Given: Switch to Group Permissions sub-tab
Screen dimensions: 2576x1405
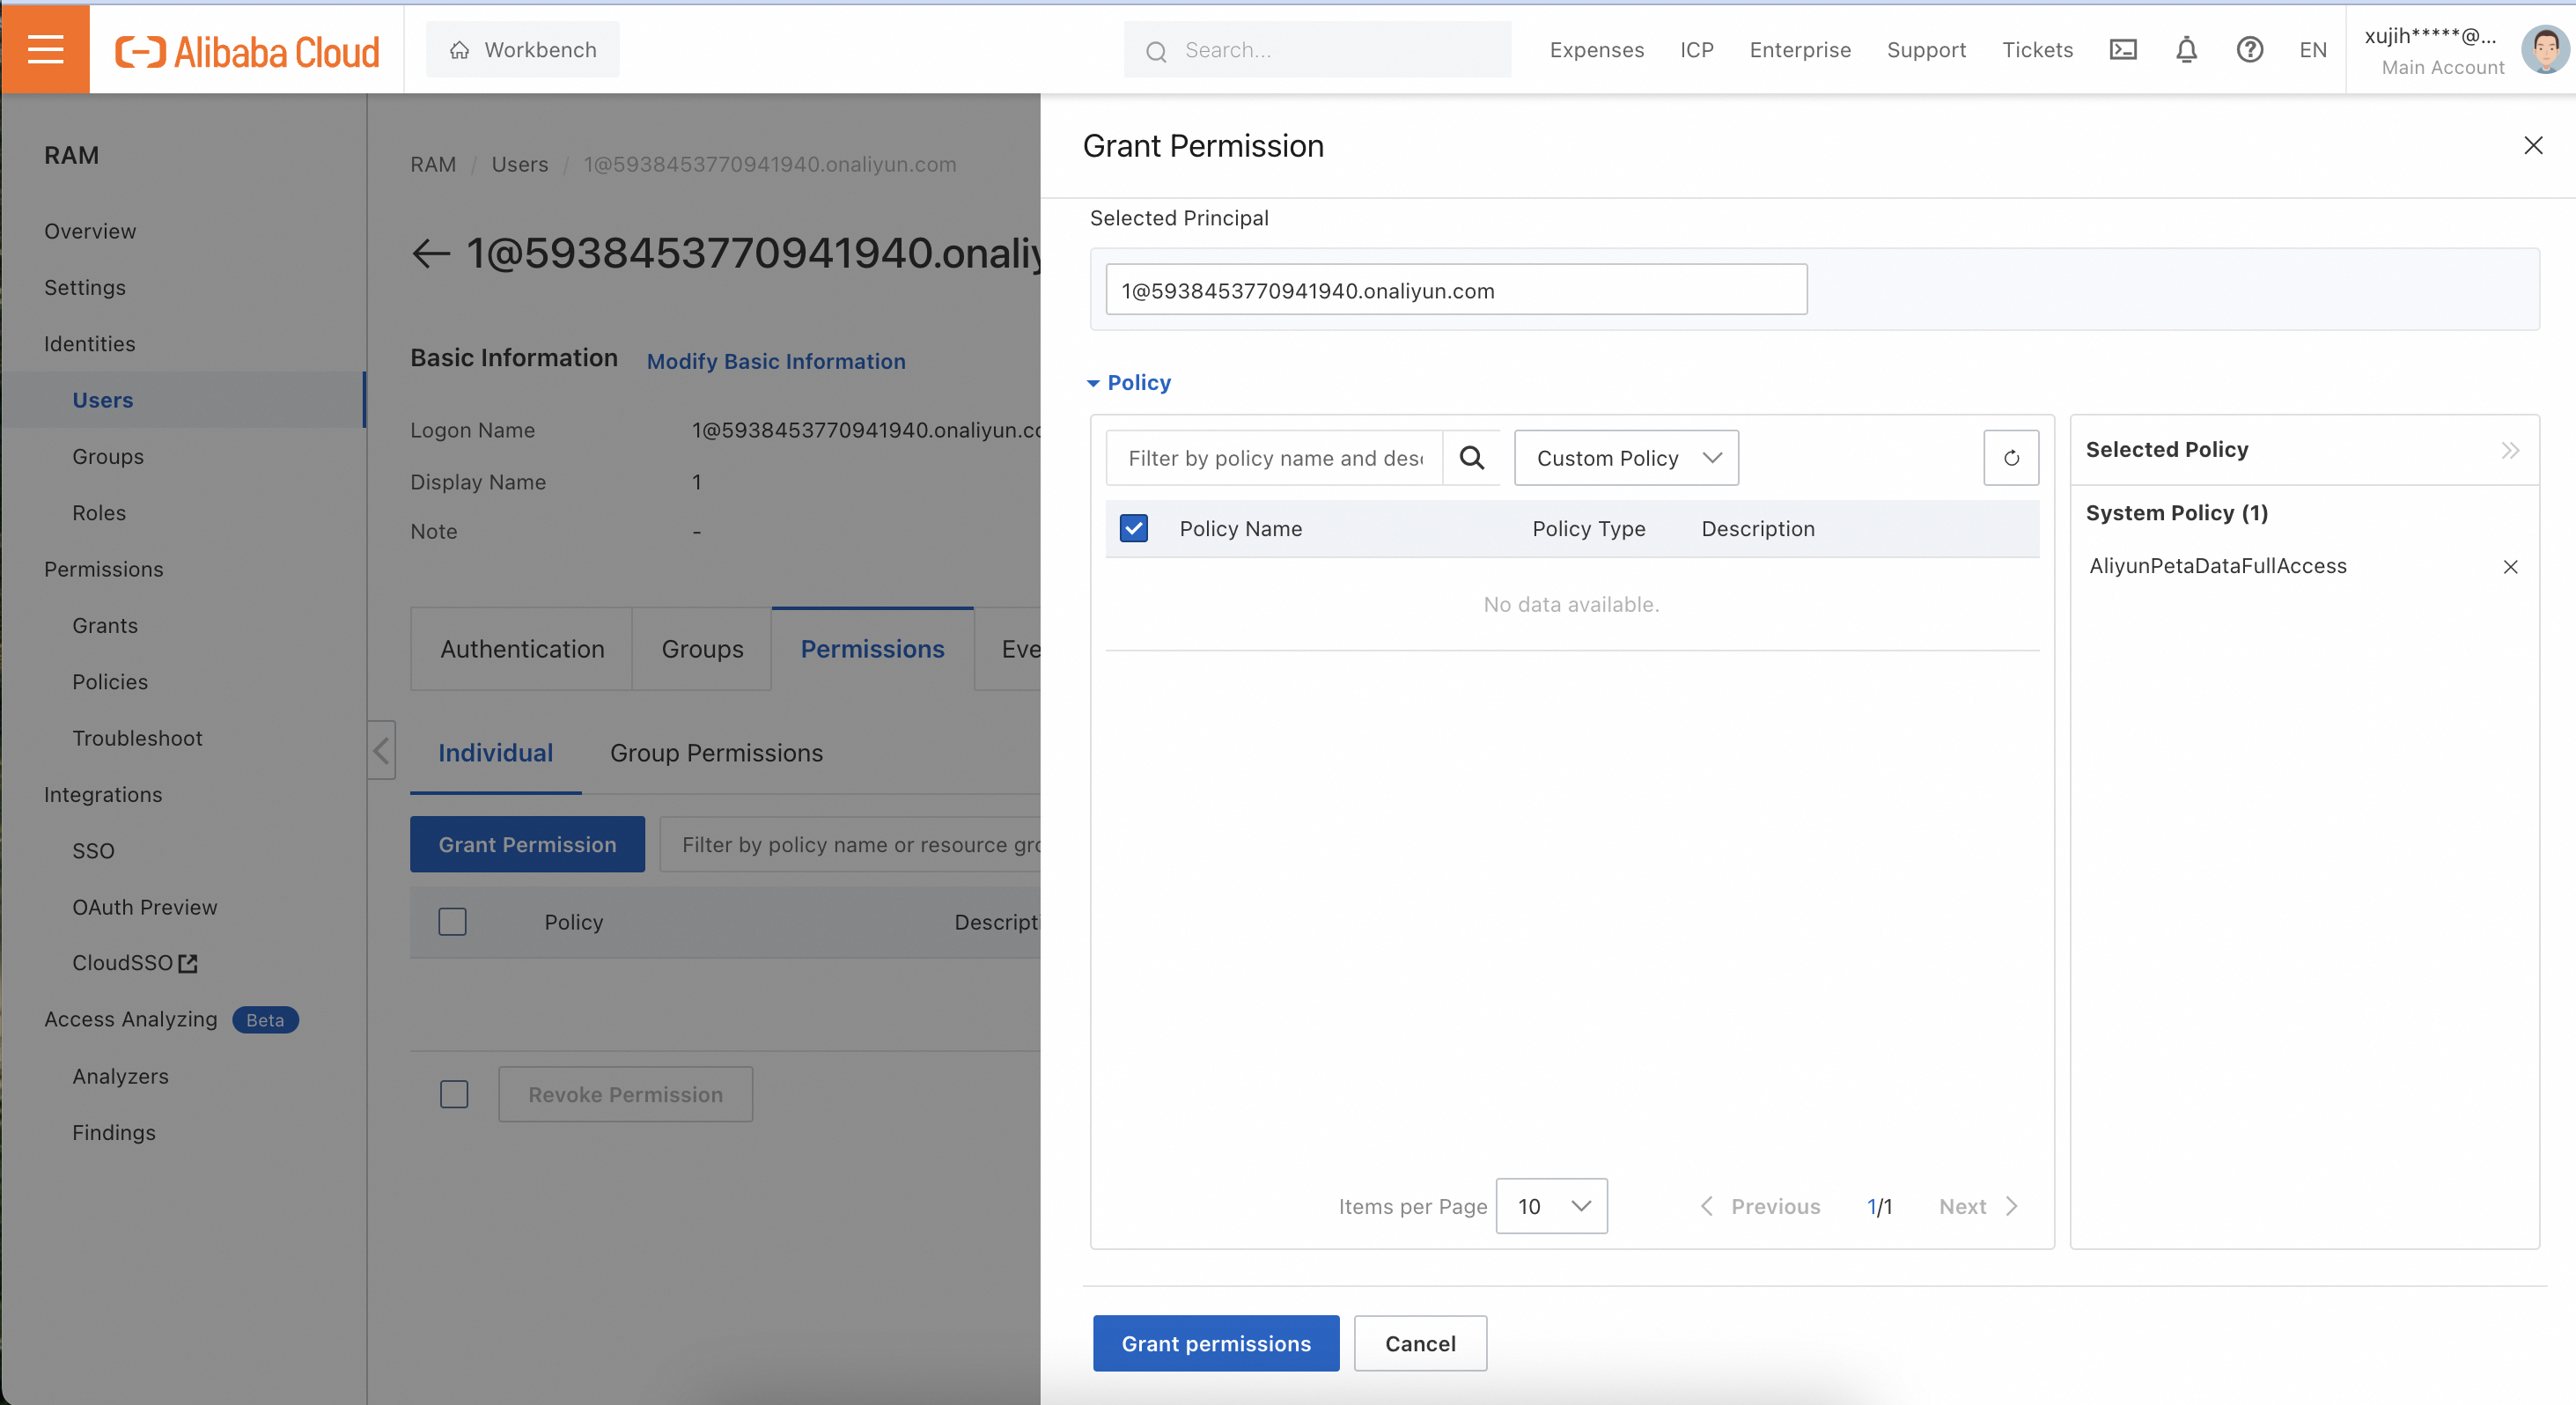Looking at the screenshot, I should pos(716,753).
